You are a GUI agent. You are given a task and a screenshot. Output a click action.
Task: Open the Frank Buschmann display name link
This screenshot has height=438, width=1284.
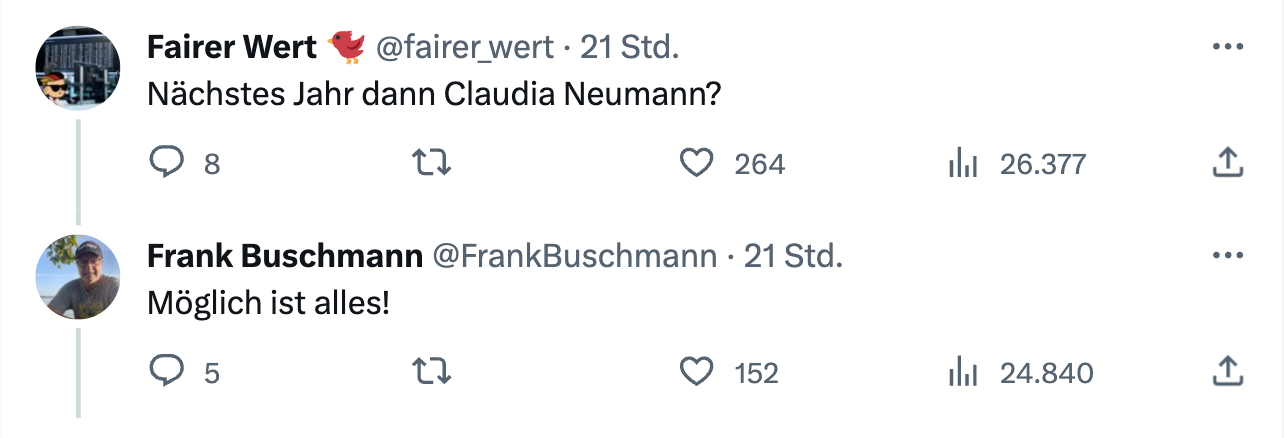[x=284, y=256]
